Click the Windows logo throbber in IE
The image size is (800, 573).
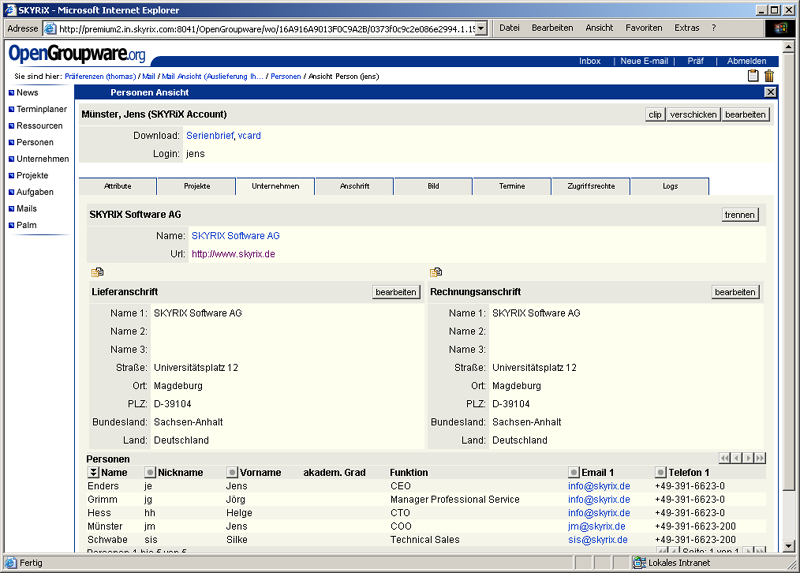[780, 28]
